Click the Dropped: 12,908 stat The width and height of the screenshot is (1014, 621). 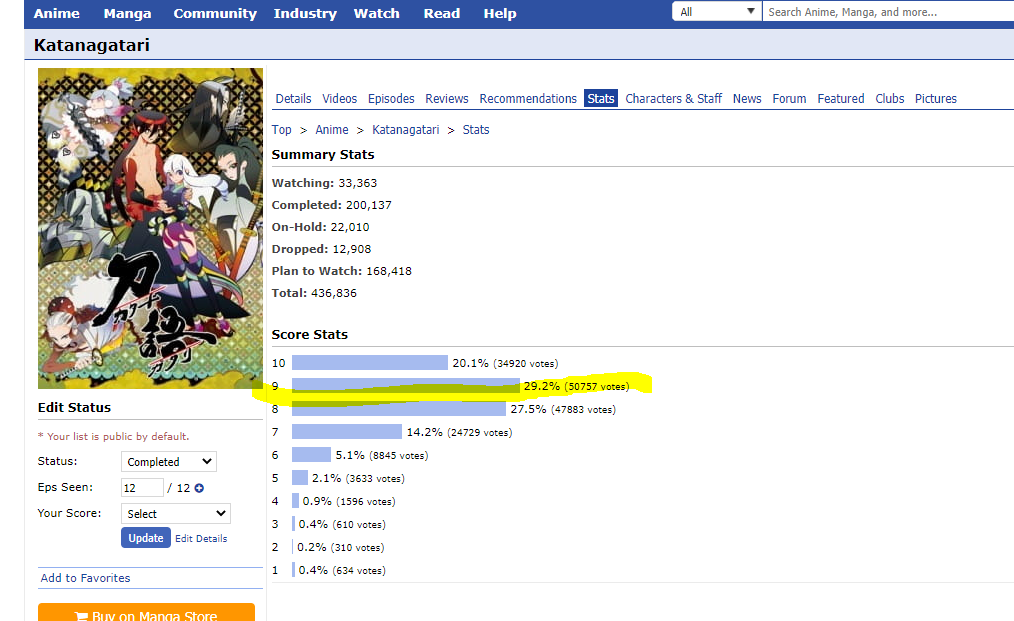(x=321, y=249)
